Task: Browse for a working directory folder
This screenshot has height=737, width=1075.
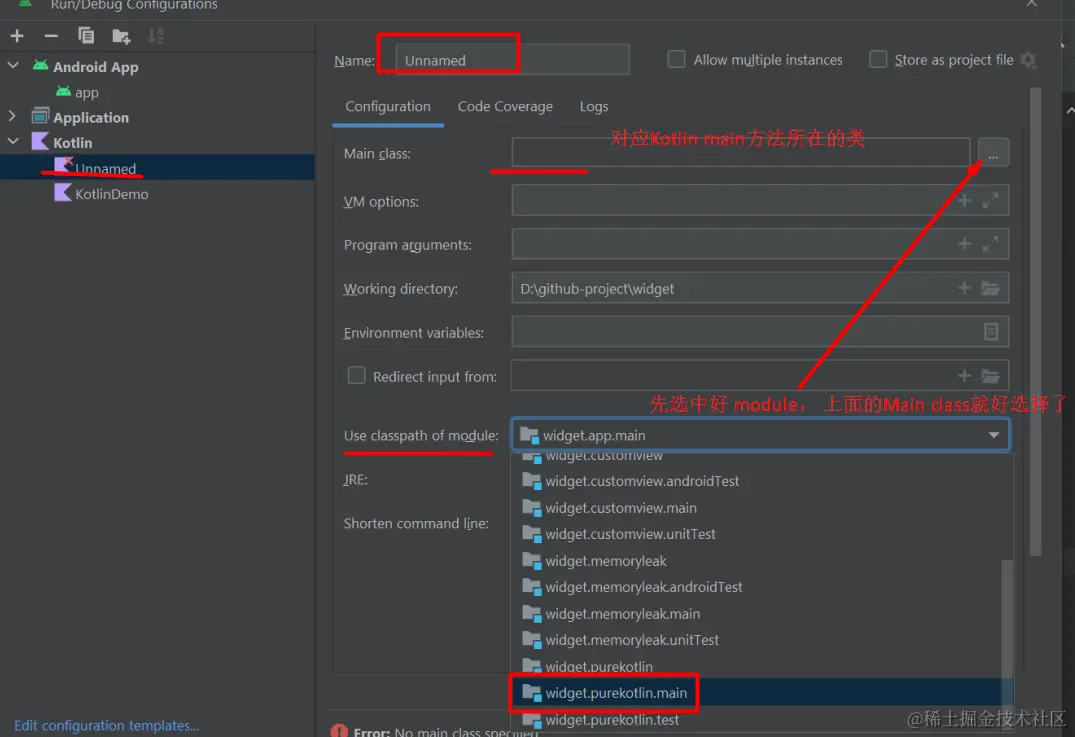Action: click(x=991, y=287)
